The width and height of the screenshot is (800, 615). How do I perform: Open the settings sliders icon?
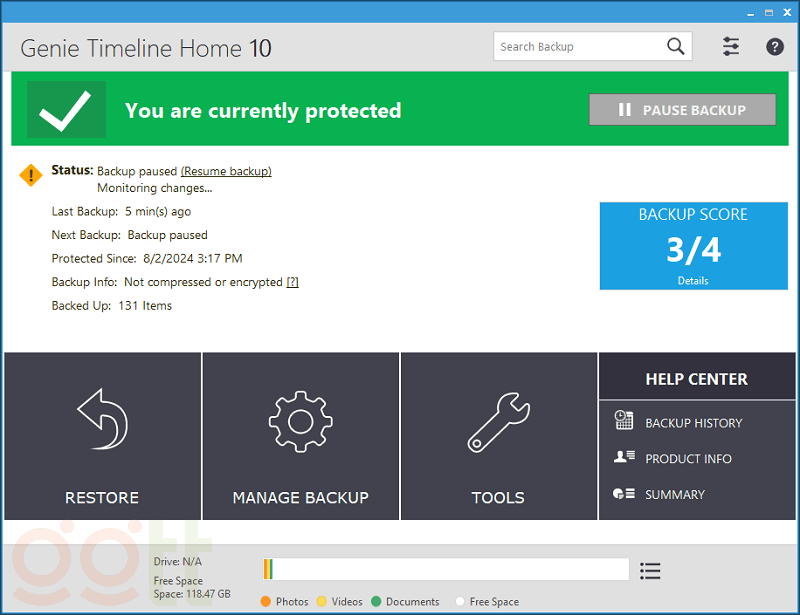click(731, 47)
